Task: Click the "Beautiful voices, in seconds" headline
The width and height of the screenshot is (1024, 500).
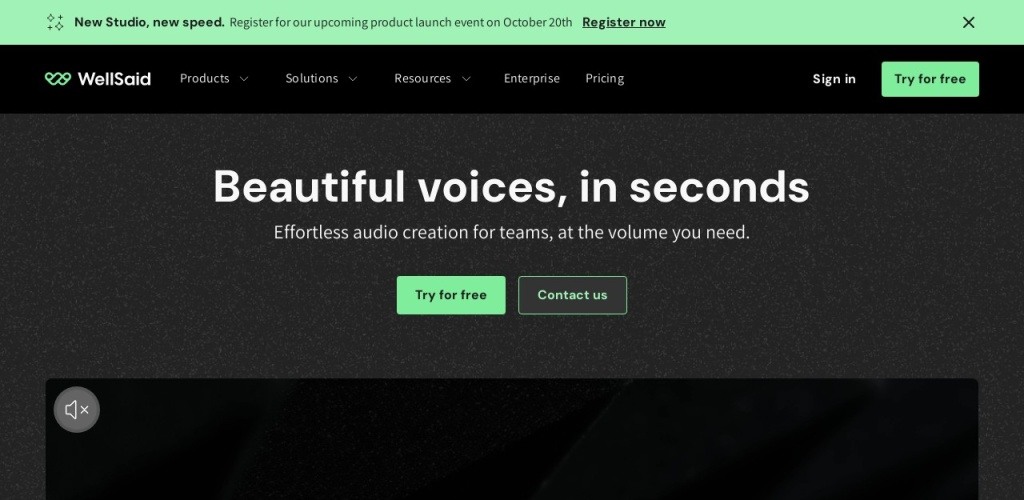Action: coord(511,186)
